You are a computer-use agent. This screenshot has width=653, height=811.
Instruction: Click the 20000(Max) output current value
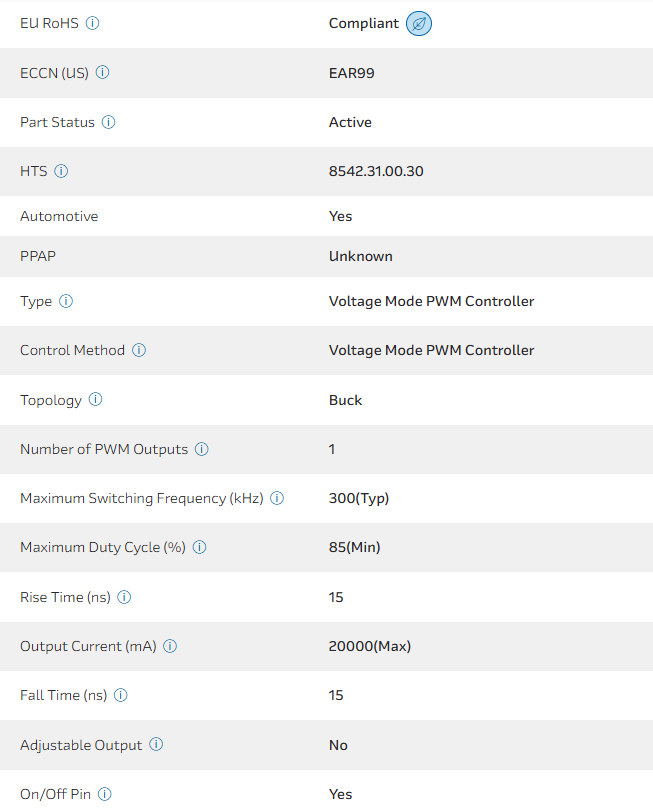[x=370, y=646]
